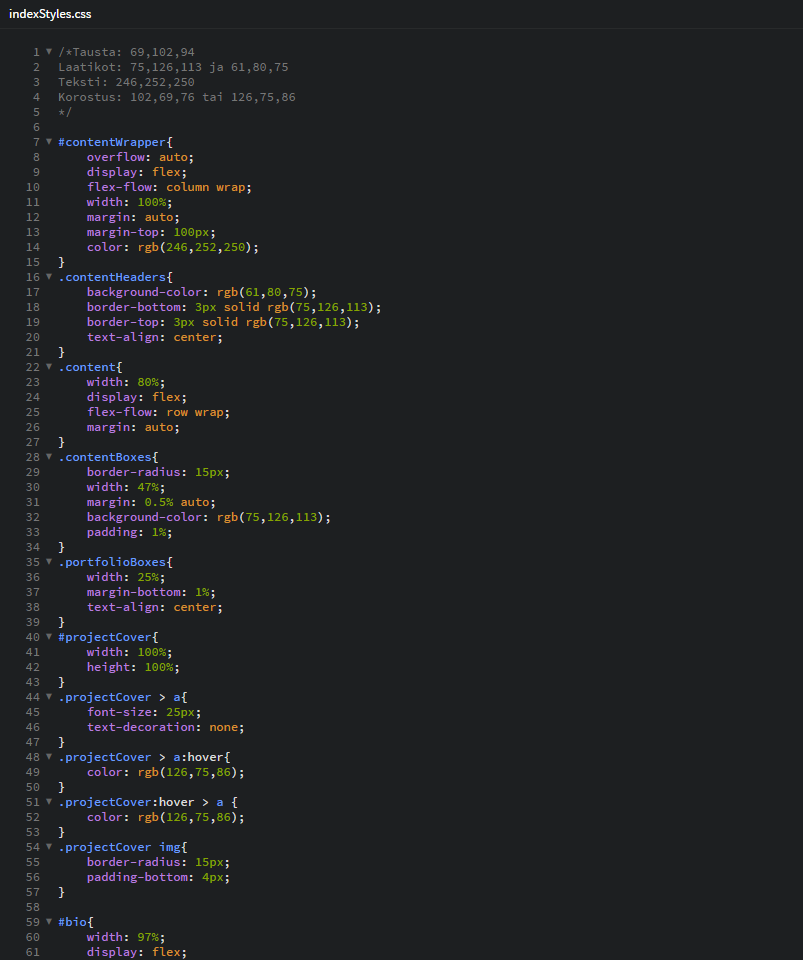Collapse the fold arrow on line 51
The width and height of the screenshot is (803, 960).
pos(49,801)
